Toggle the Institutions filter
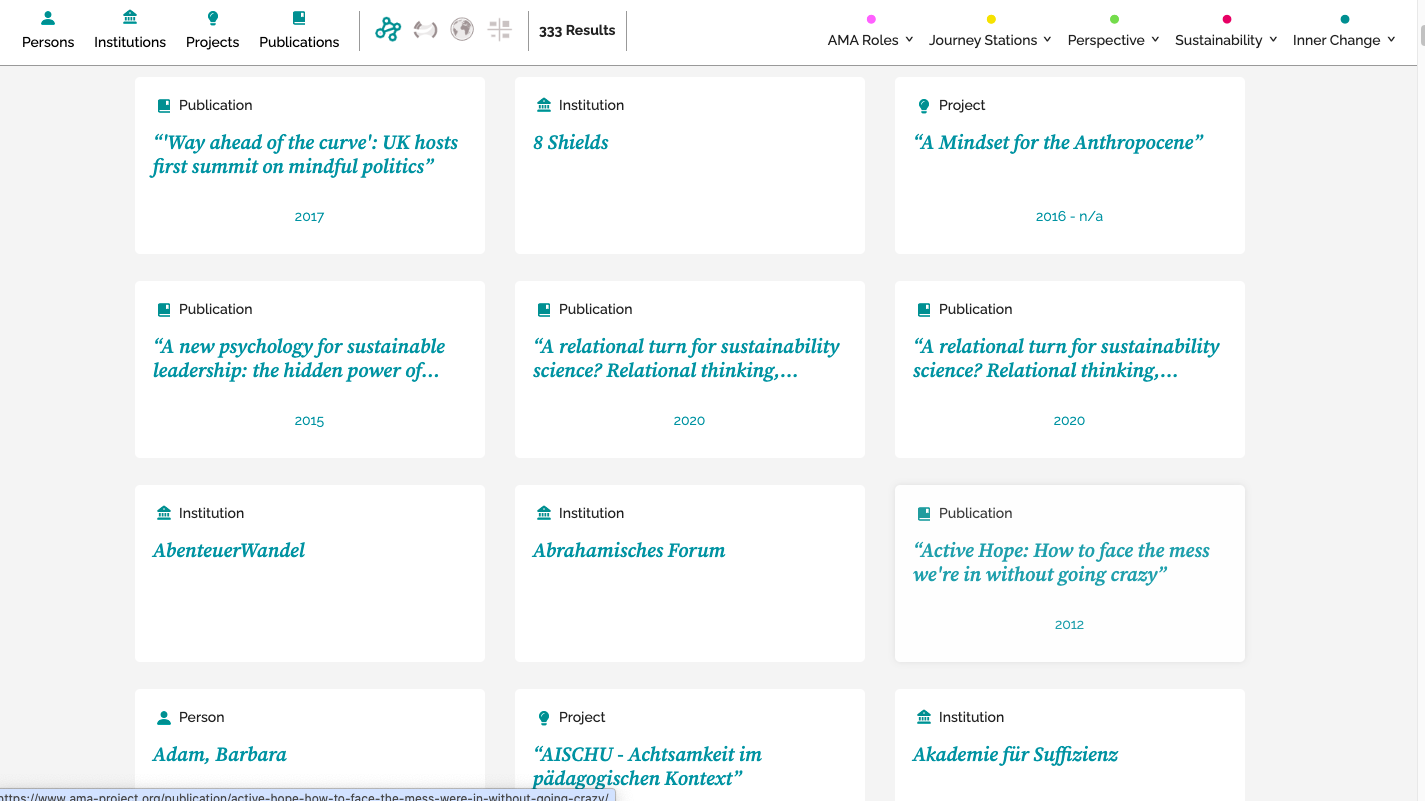Screen dimensions: 1425x801 (x=130, y=30)
